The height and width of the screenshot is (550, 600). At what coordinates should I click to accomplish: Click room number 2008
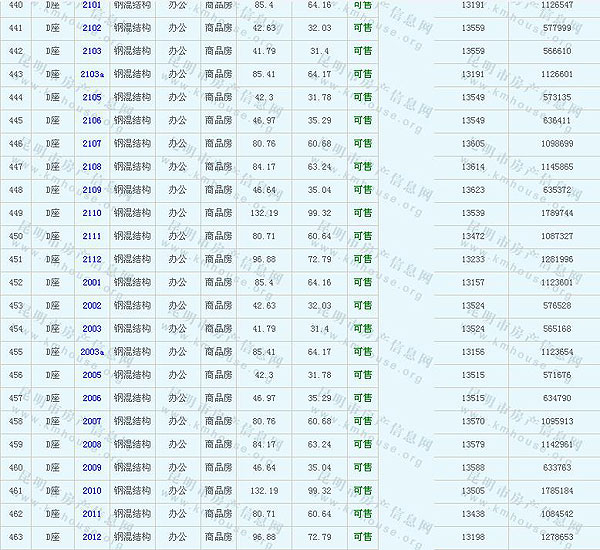(x=92, y=444)
